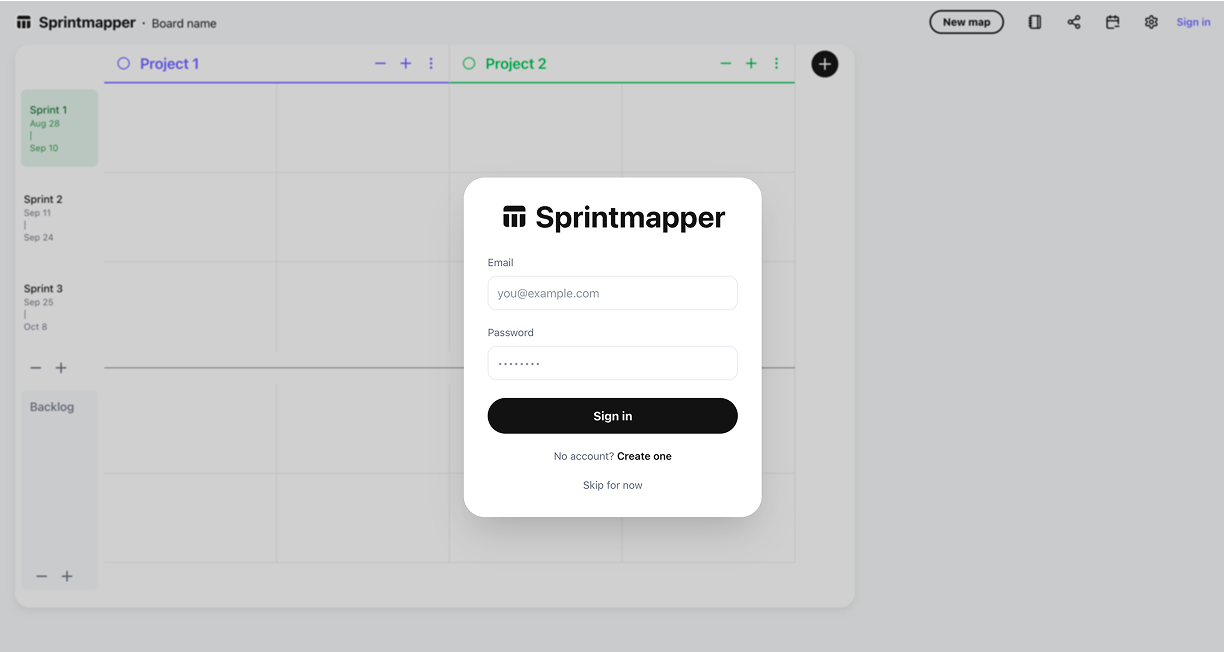Click the plus icon in Project 1 header
This screenshot has height=652, width=1224.
[x=406, y=63]
